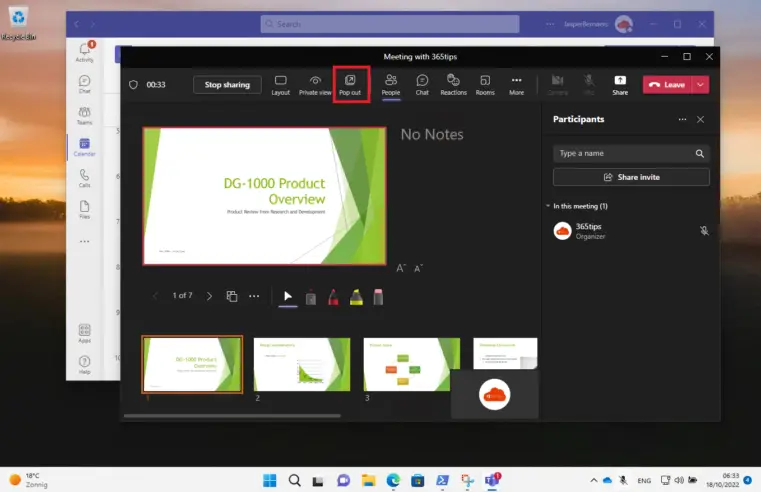
Task: Open the meeting Chat
Action: point(422,85)
